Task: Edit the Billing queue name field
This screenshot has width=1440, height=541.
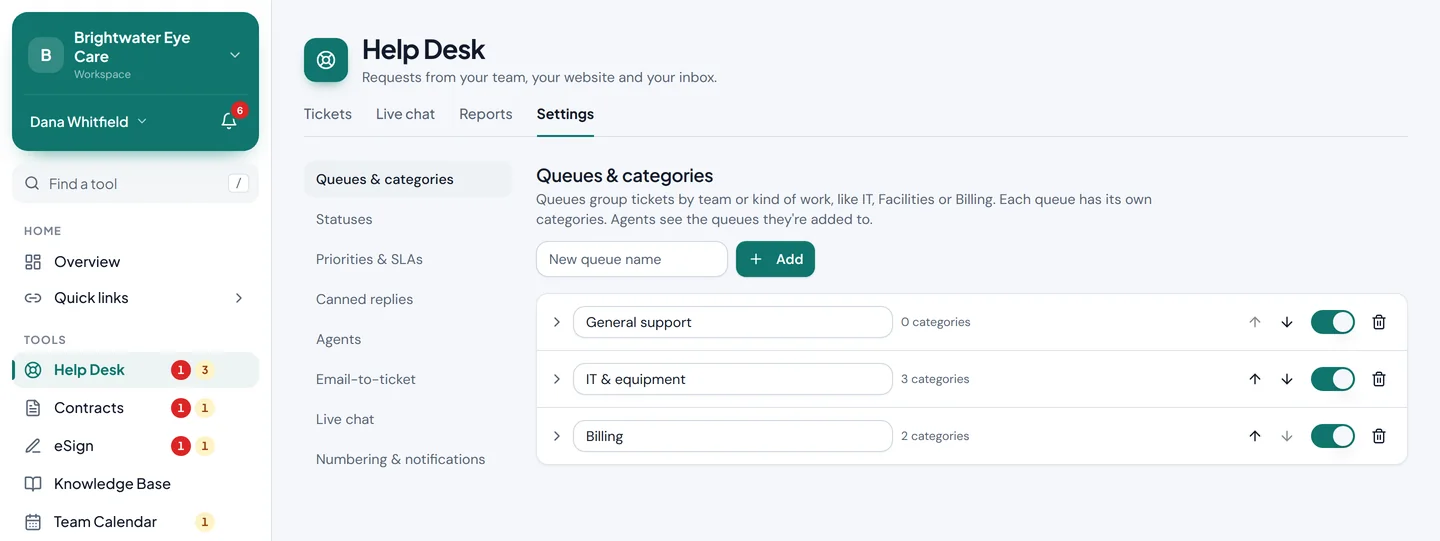Action: pyautogui.click(x=733, y=436)
